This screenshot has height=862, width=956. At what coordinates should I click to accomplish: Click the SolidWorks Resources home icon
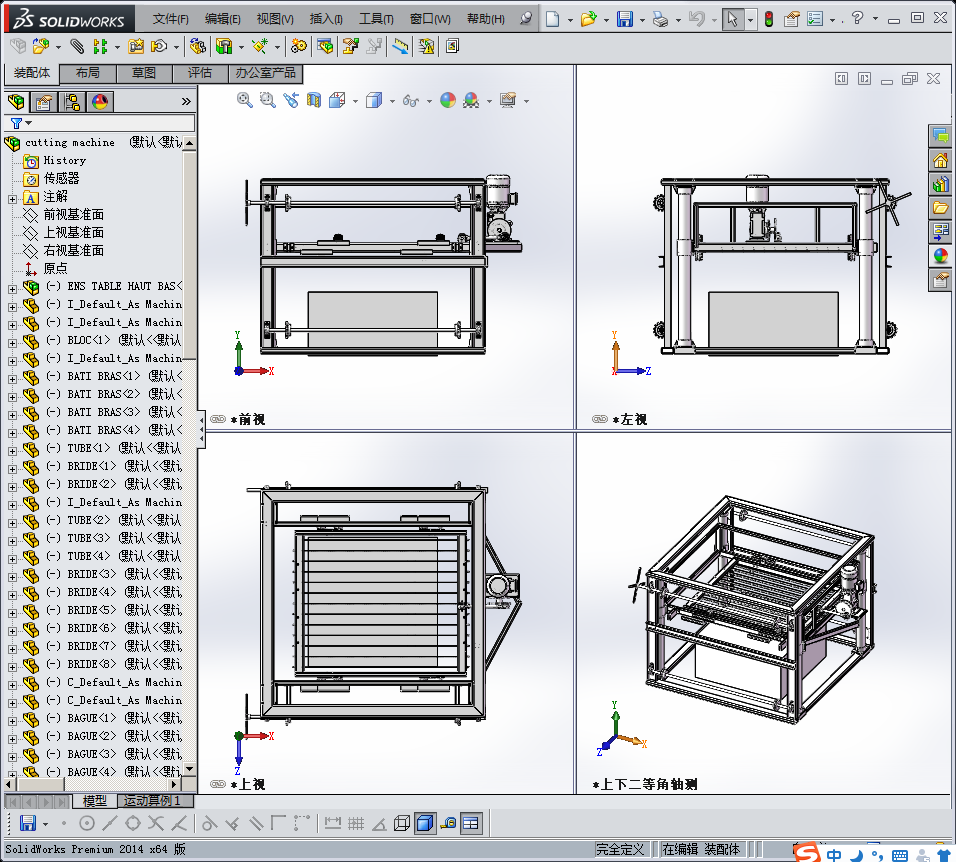(x=941, y=160)
